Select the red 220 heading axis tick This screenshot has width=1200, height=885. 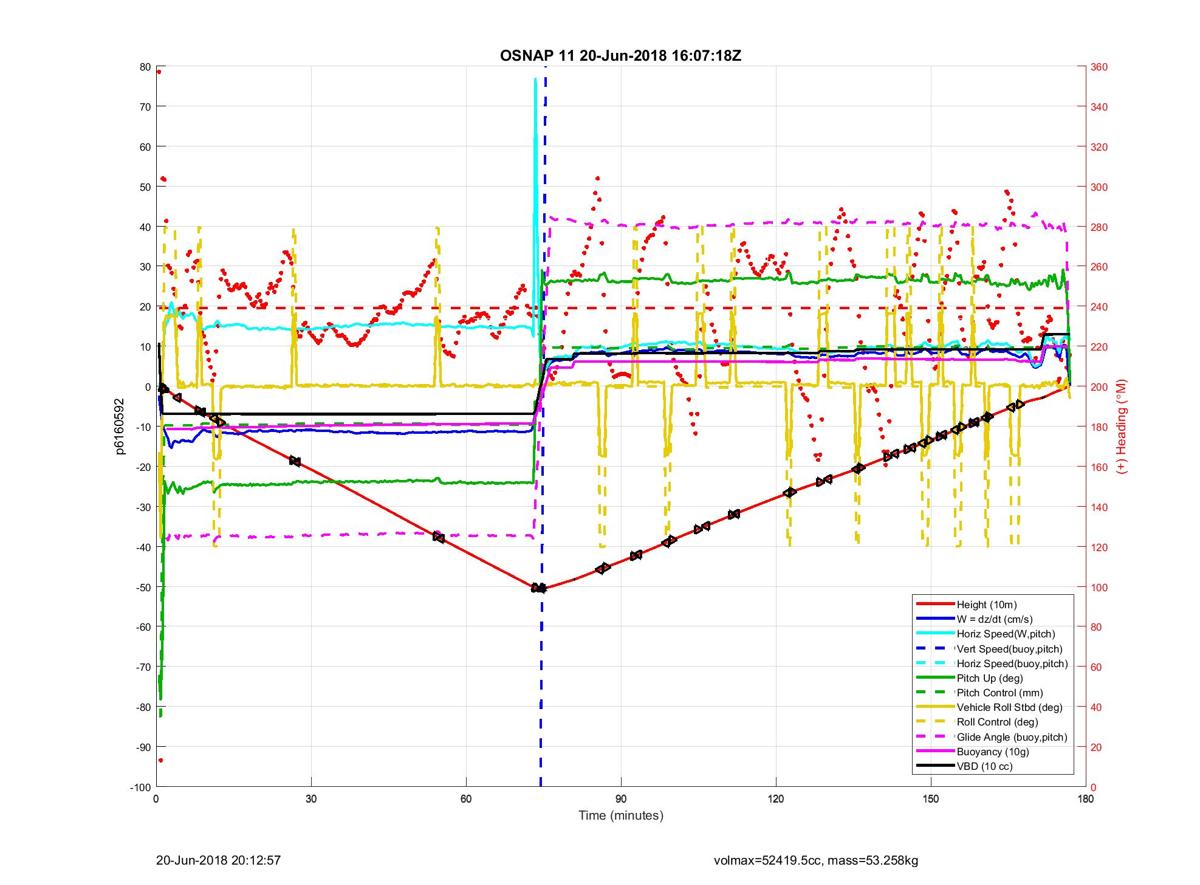1098,347
